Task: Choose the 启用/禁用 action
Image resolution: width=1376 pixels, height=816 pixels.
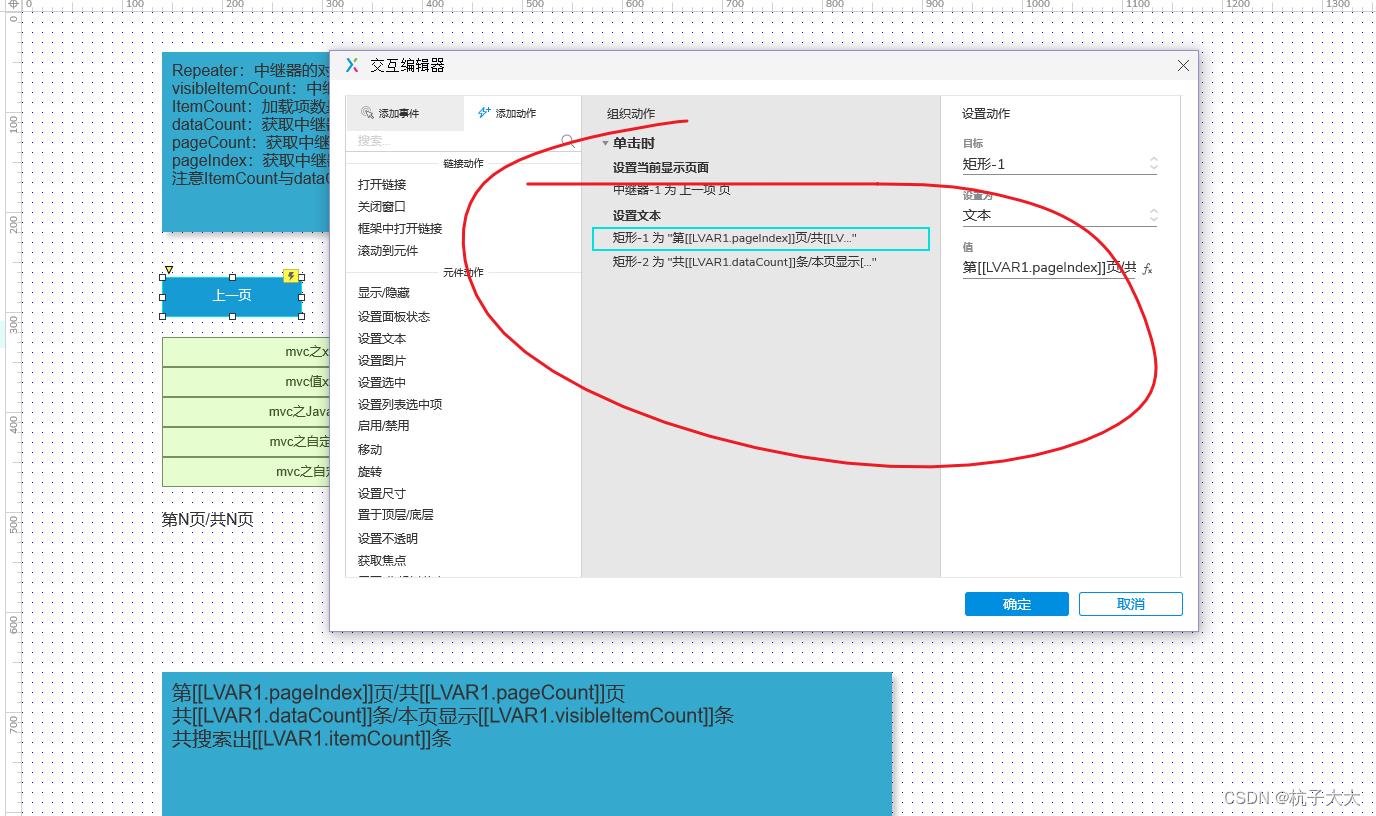Action: (x=384, y=426)
